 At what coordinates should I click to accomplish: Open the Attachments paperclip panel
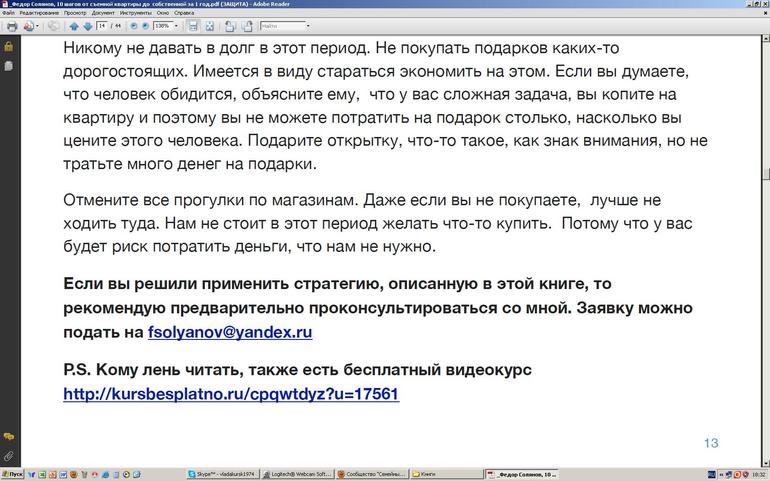click(x=8, y=455)
